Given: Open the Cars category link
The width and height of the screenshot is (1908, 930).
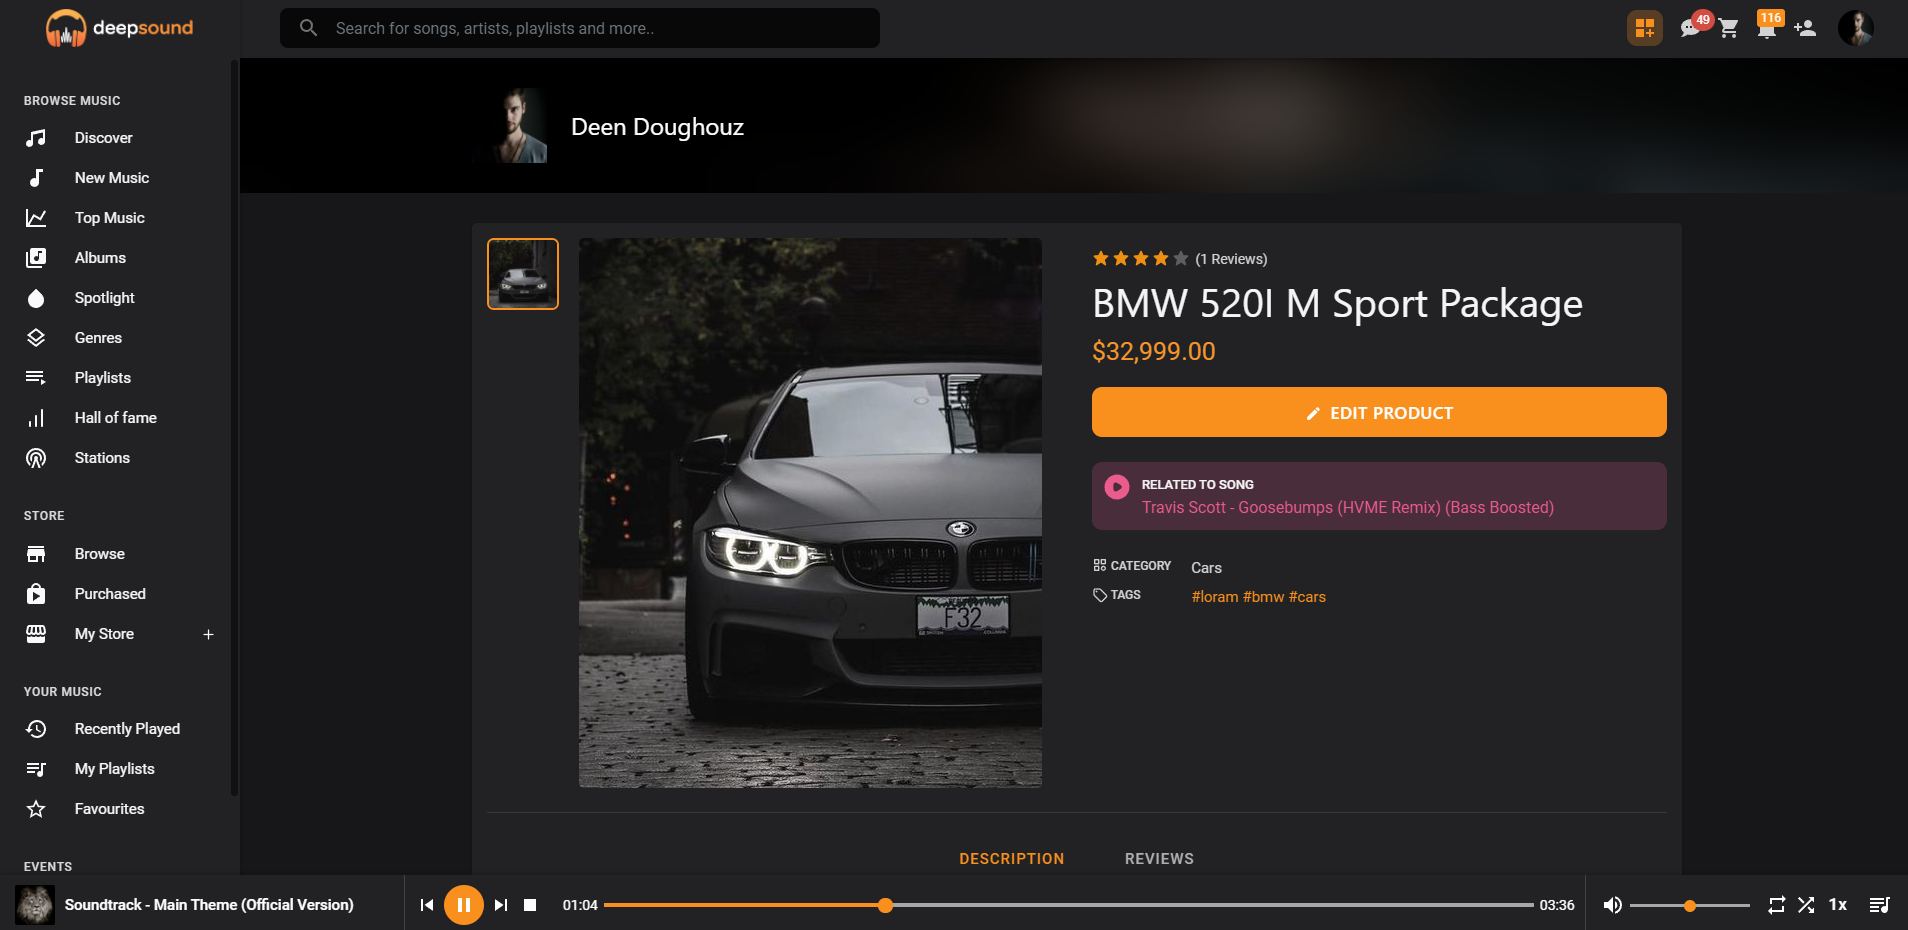Looking at the screenshot, I should (1206, 568).
